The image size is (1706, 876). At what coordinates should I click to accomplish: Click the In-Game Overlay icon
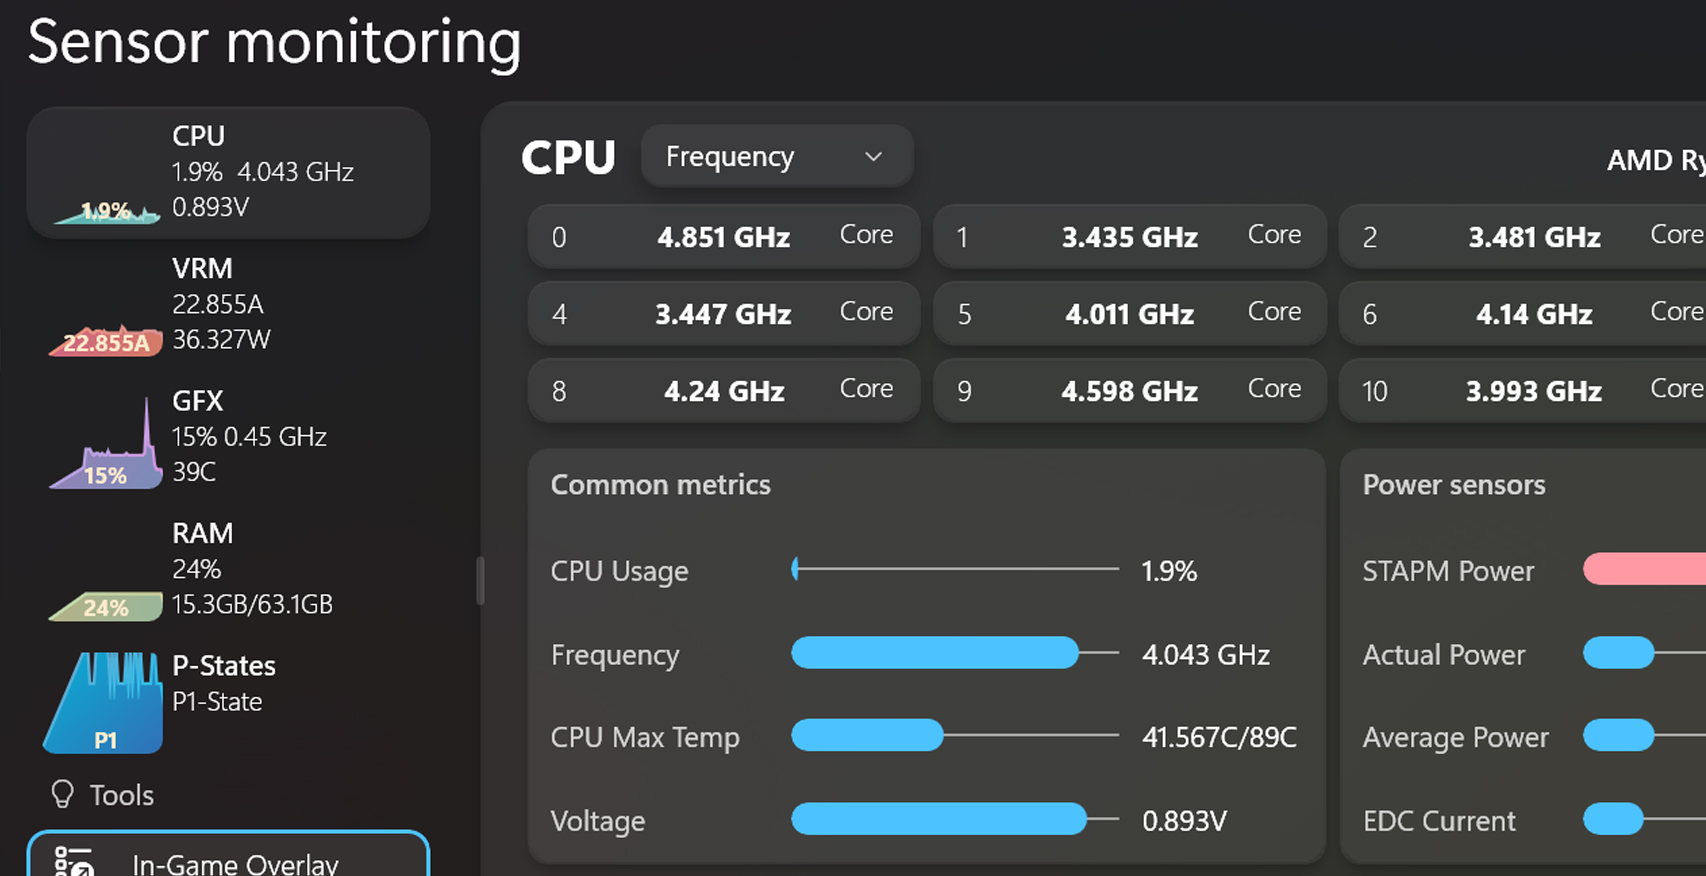(74, 862)
